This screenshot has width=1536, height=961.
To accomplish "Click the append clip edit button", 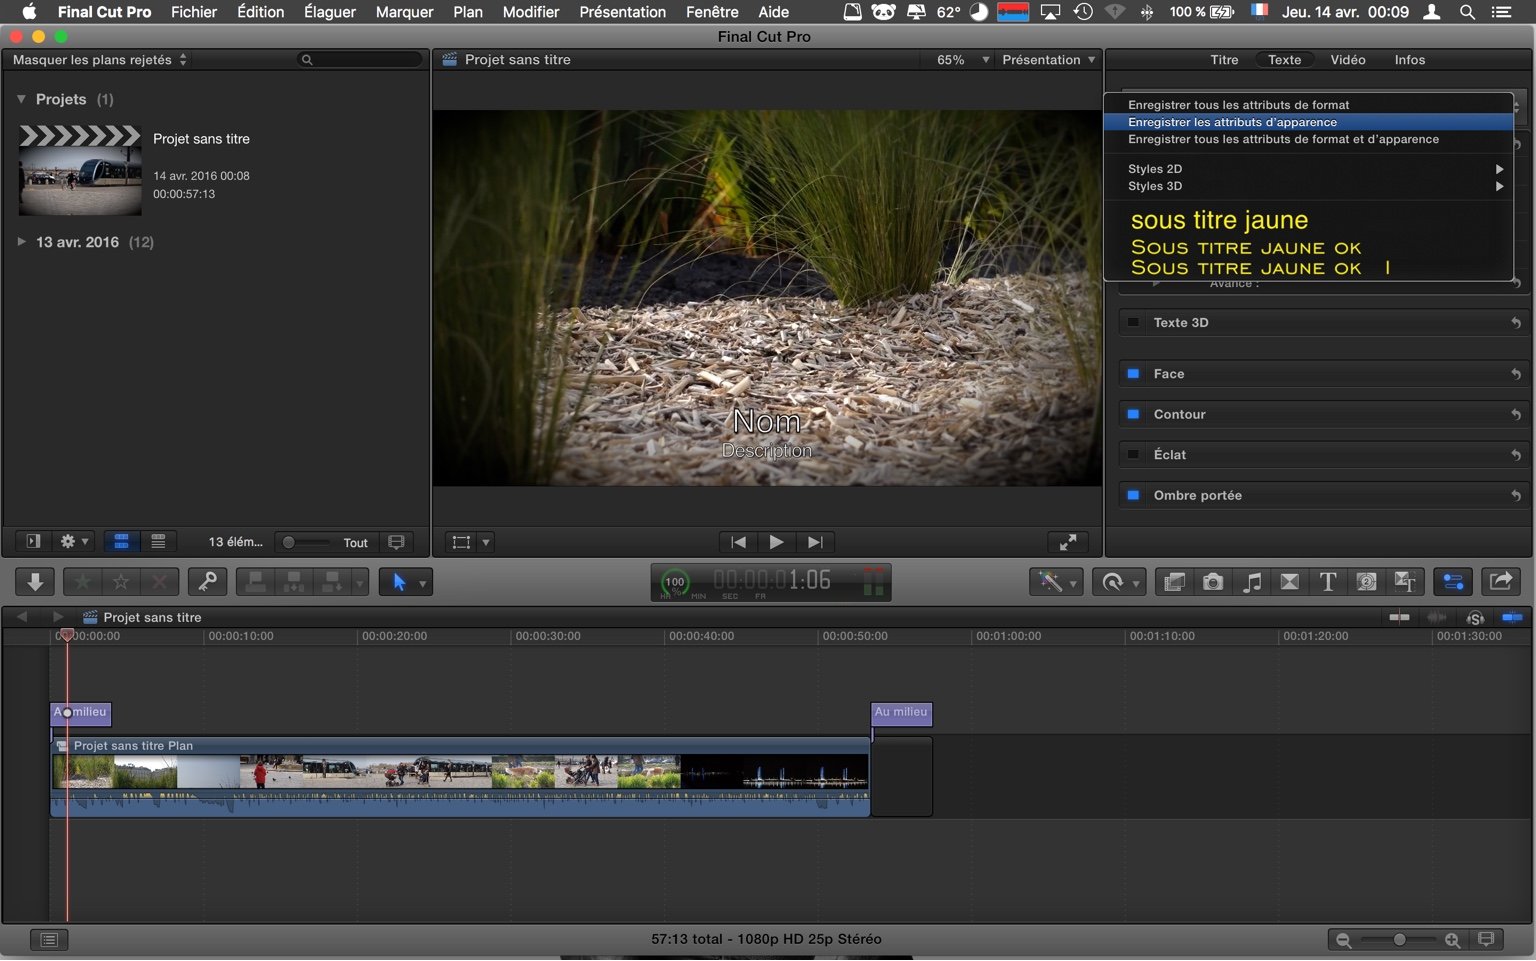I will (332, 582).
